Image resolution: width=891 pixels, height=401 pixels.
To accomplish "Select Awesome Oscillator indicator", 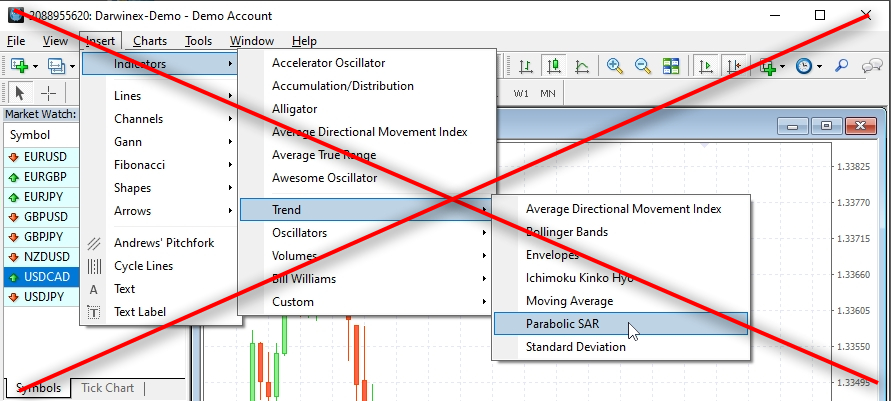I will (x=367, y=178).
